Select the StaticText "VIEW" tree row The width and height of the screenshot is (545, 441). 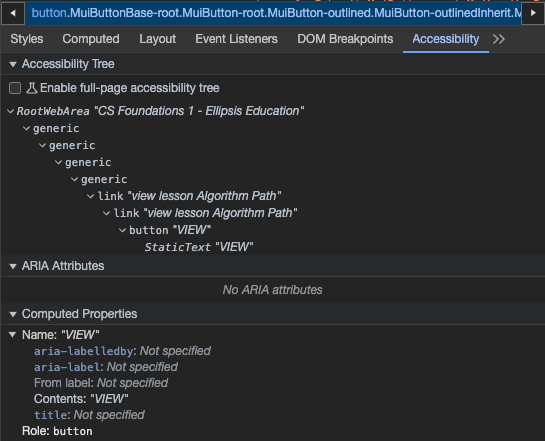(199, 247)
